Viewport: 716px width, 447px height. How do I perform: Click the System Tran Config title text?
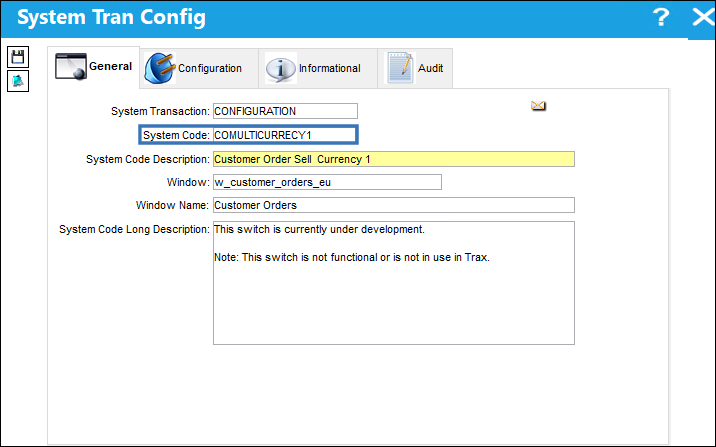click(111, 17)
